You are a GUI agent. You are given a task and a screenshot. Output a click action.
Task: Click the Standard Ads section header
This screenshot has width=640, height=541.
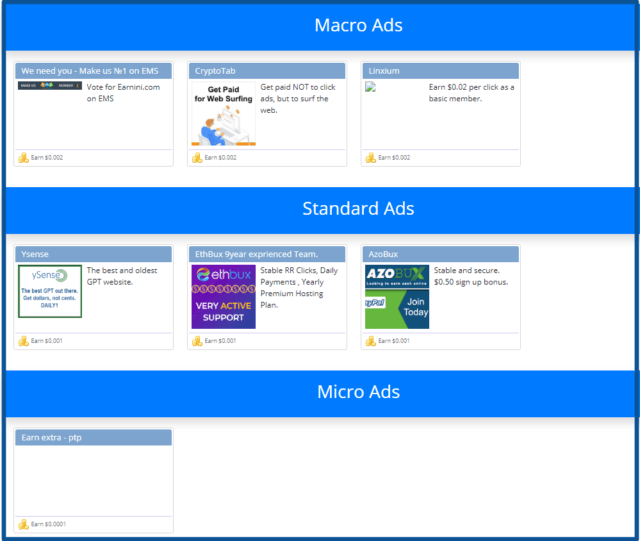[358, 209]
